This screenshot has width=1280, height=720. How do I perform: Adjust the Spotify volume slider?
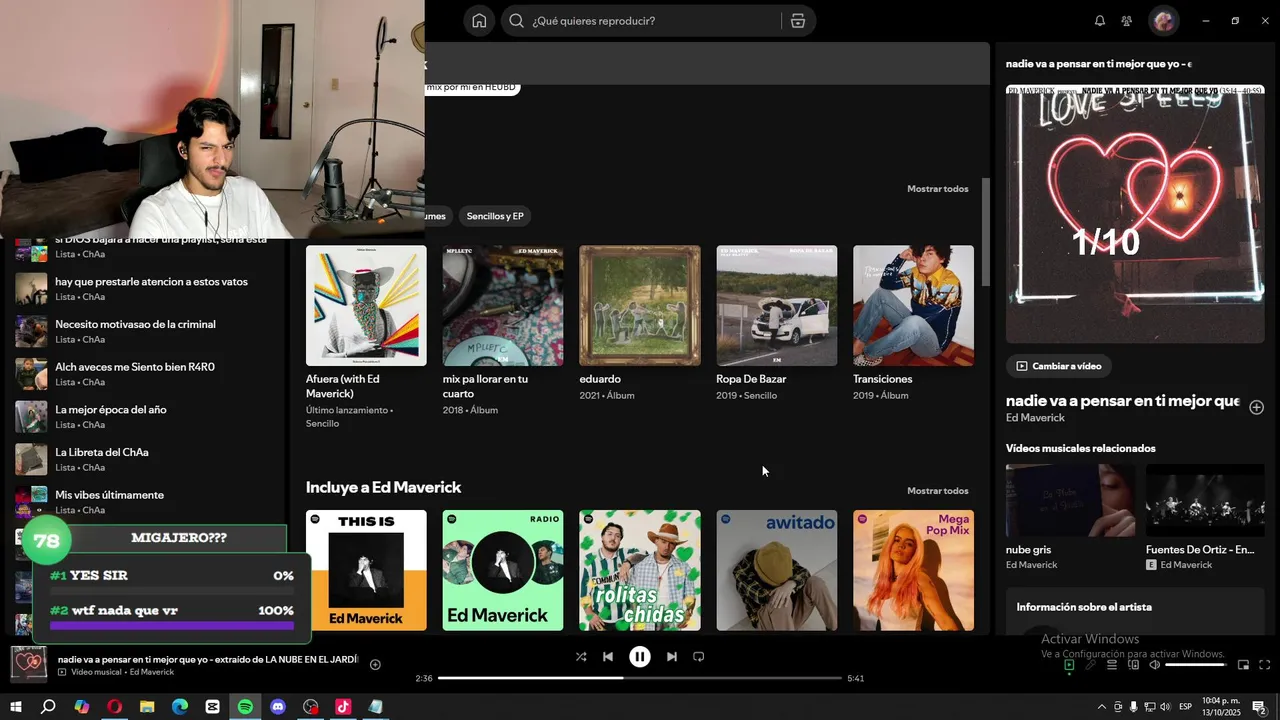tap(1196, 665)
